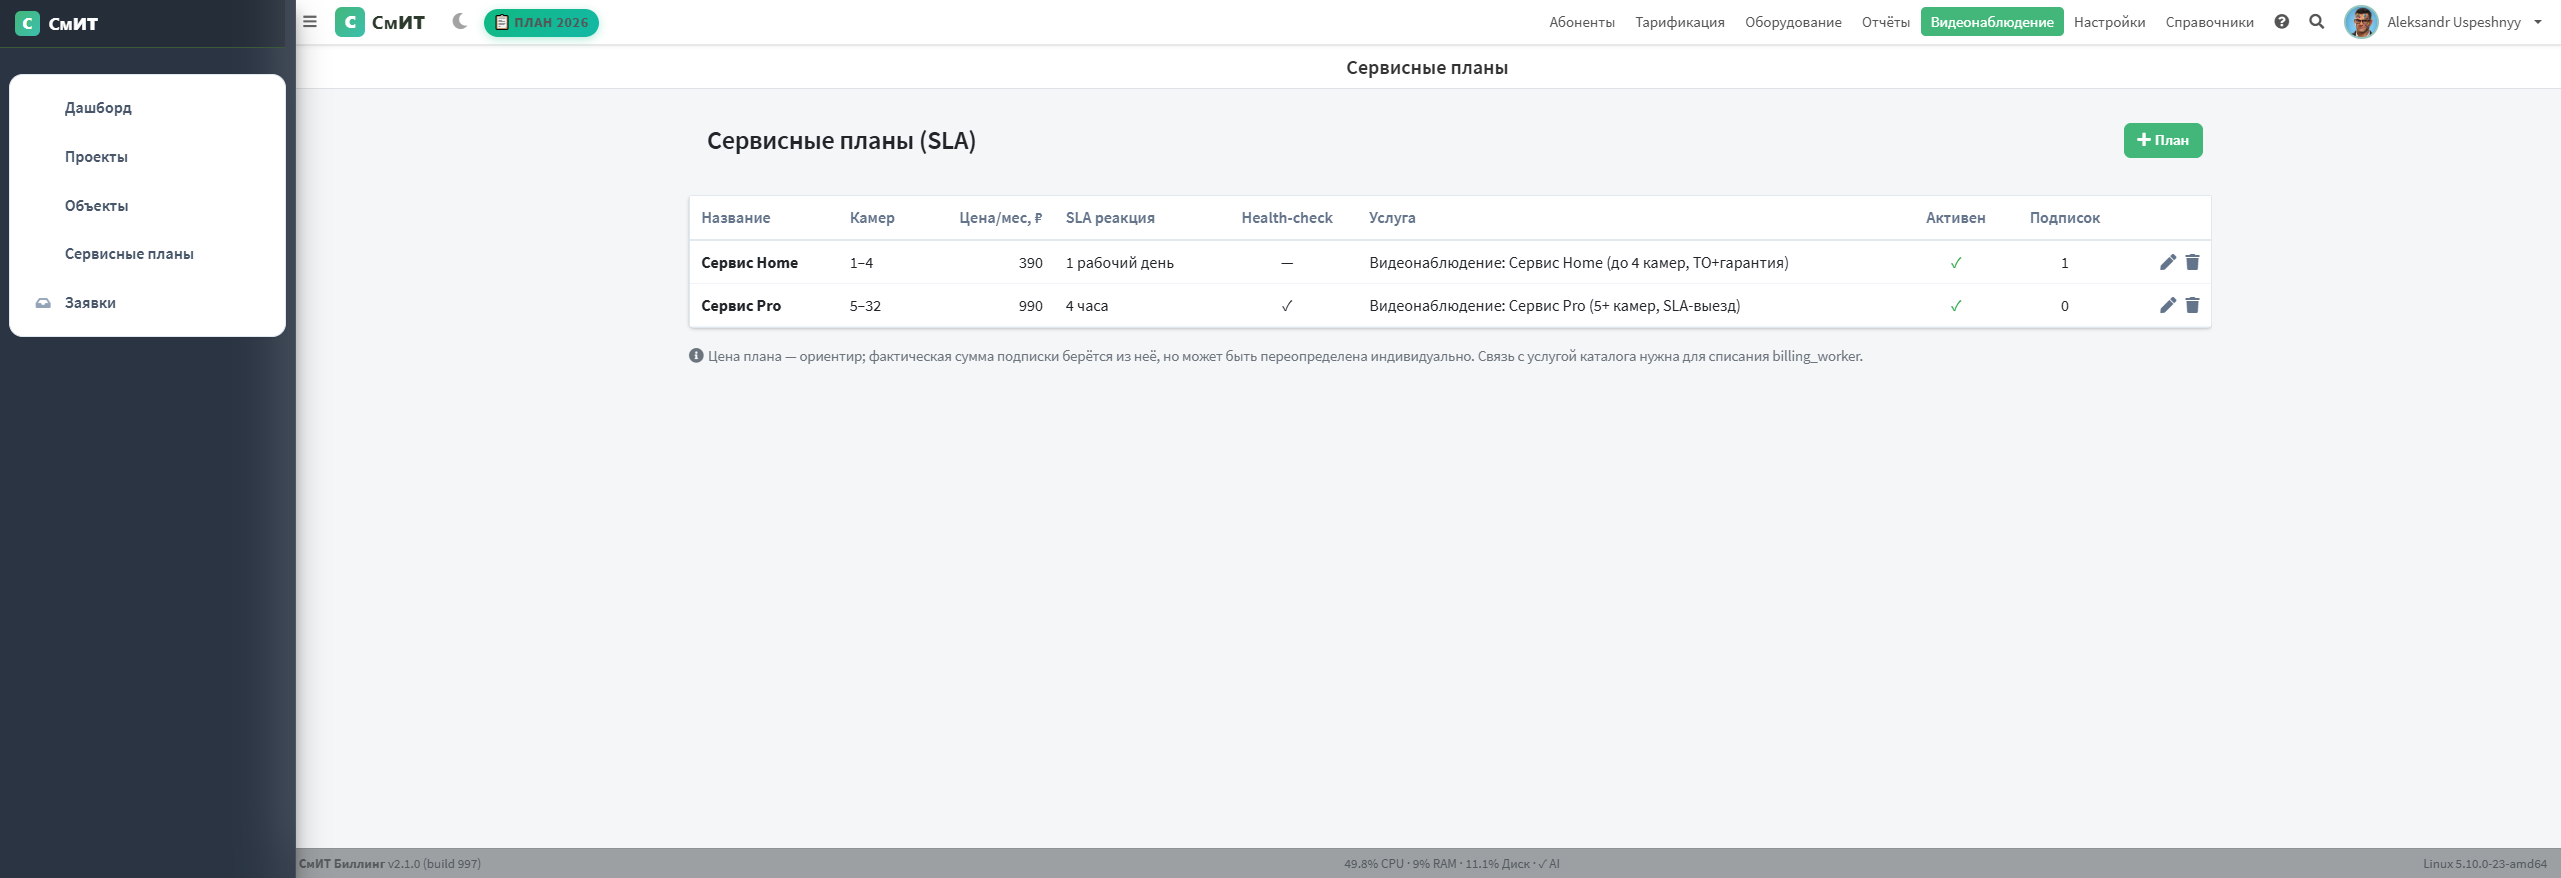Click the green active checkmark for Сервис Home
Image resolution: width=2561 pixels, height=878 pixels.
tap(1956, 263)
